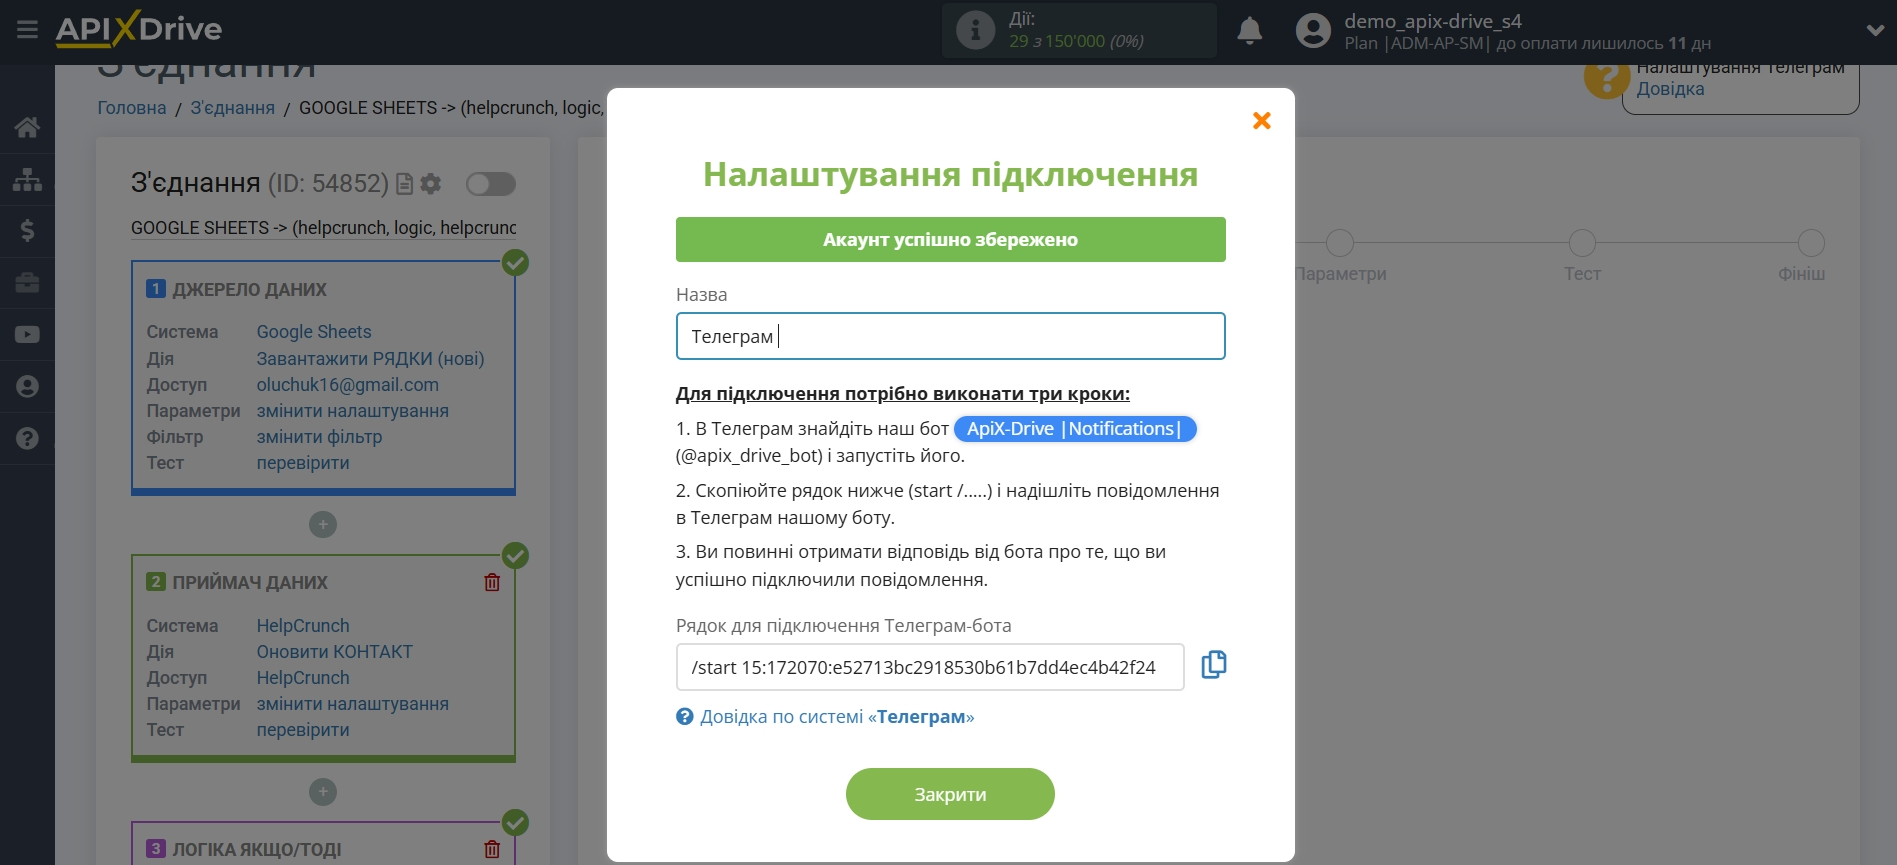Screen dimensions: 1897x865
Task: Click Завантажити РЯДКИ (нові) action link
Action: click(370, 359)
